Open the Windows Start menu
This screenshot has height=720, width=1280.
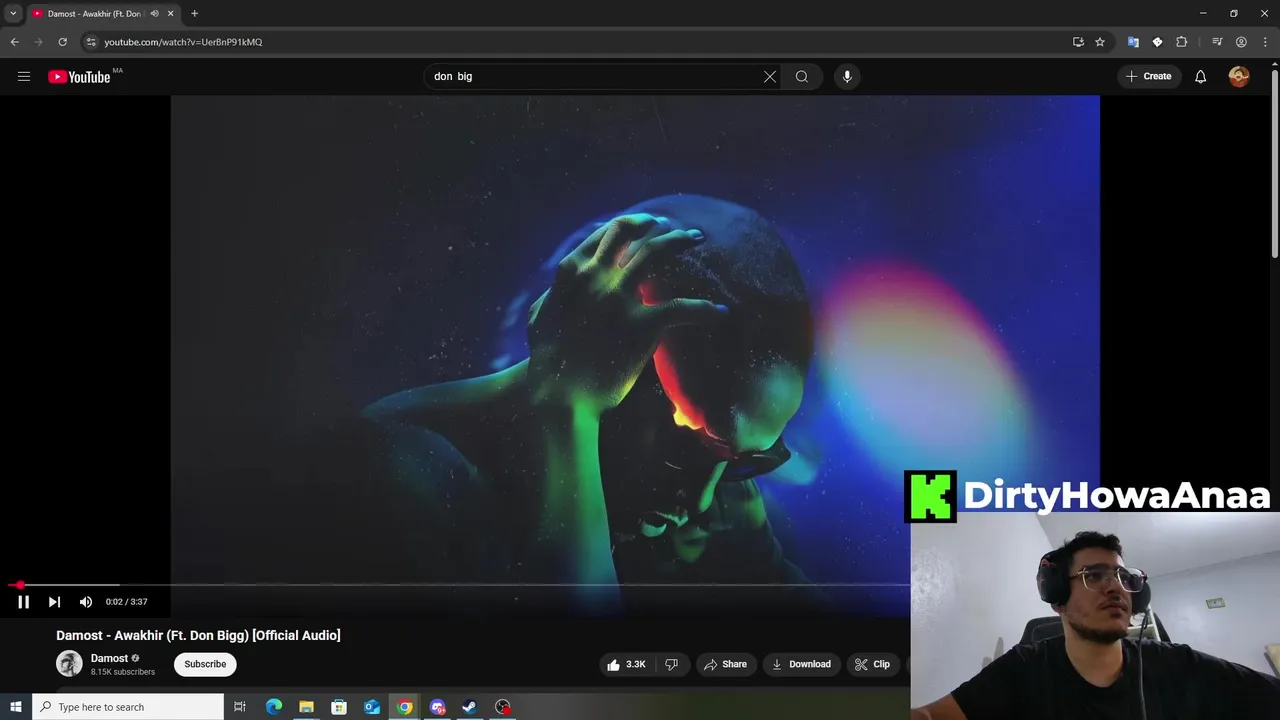(x=15, y=707)
